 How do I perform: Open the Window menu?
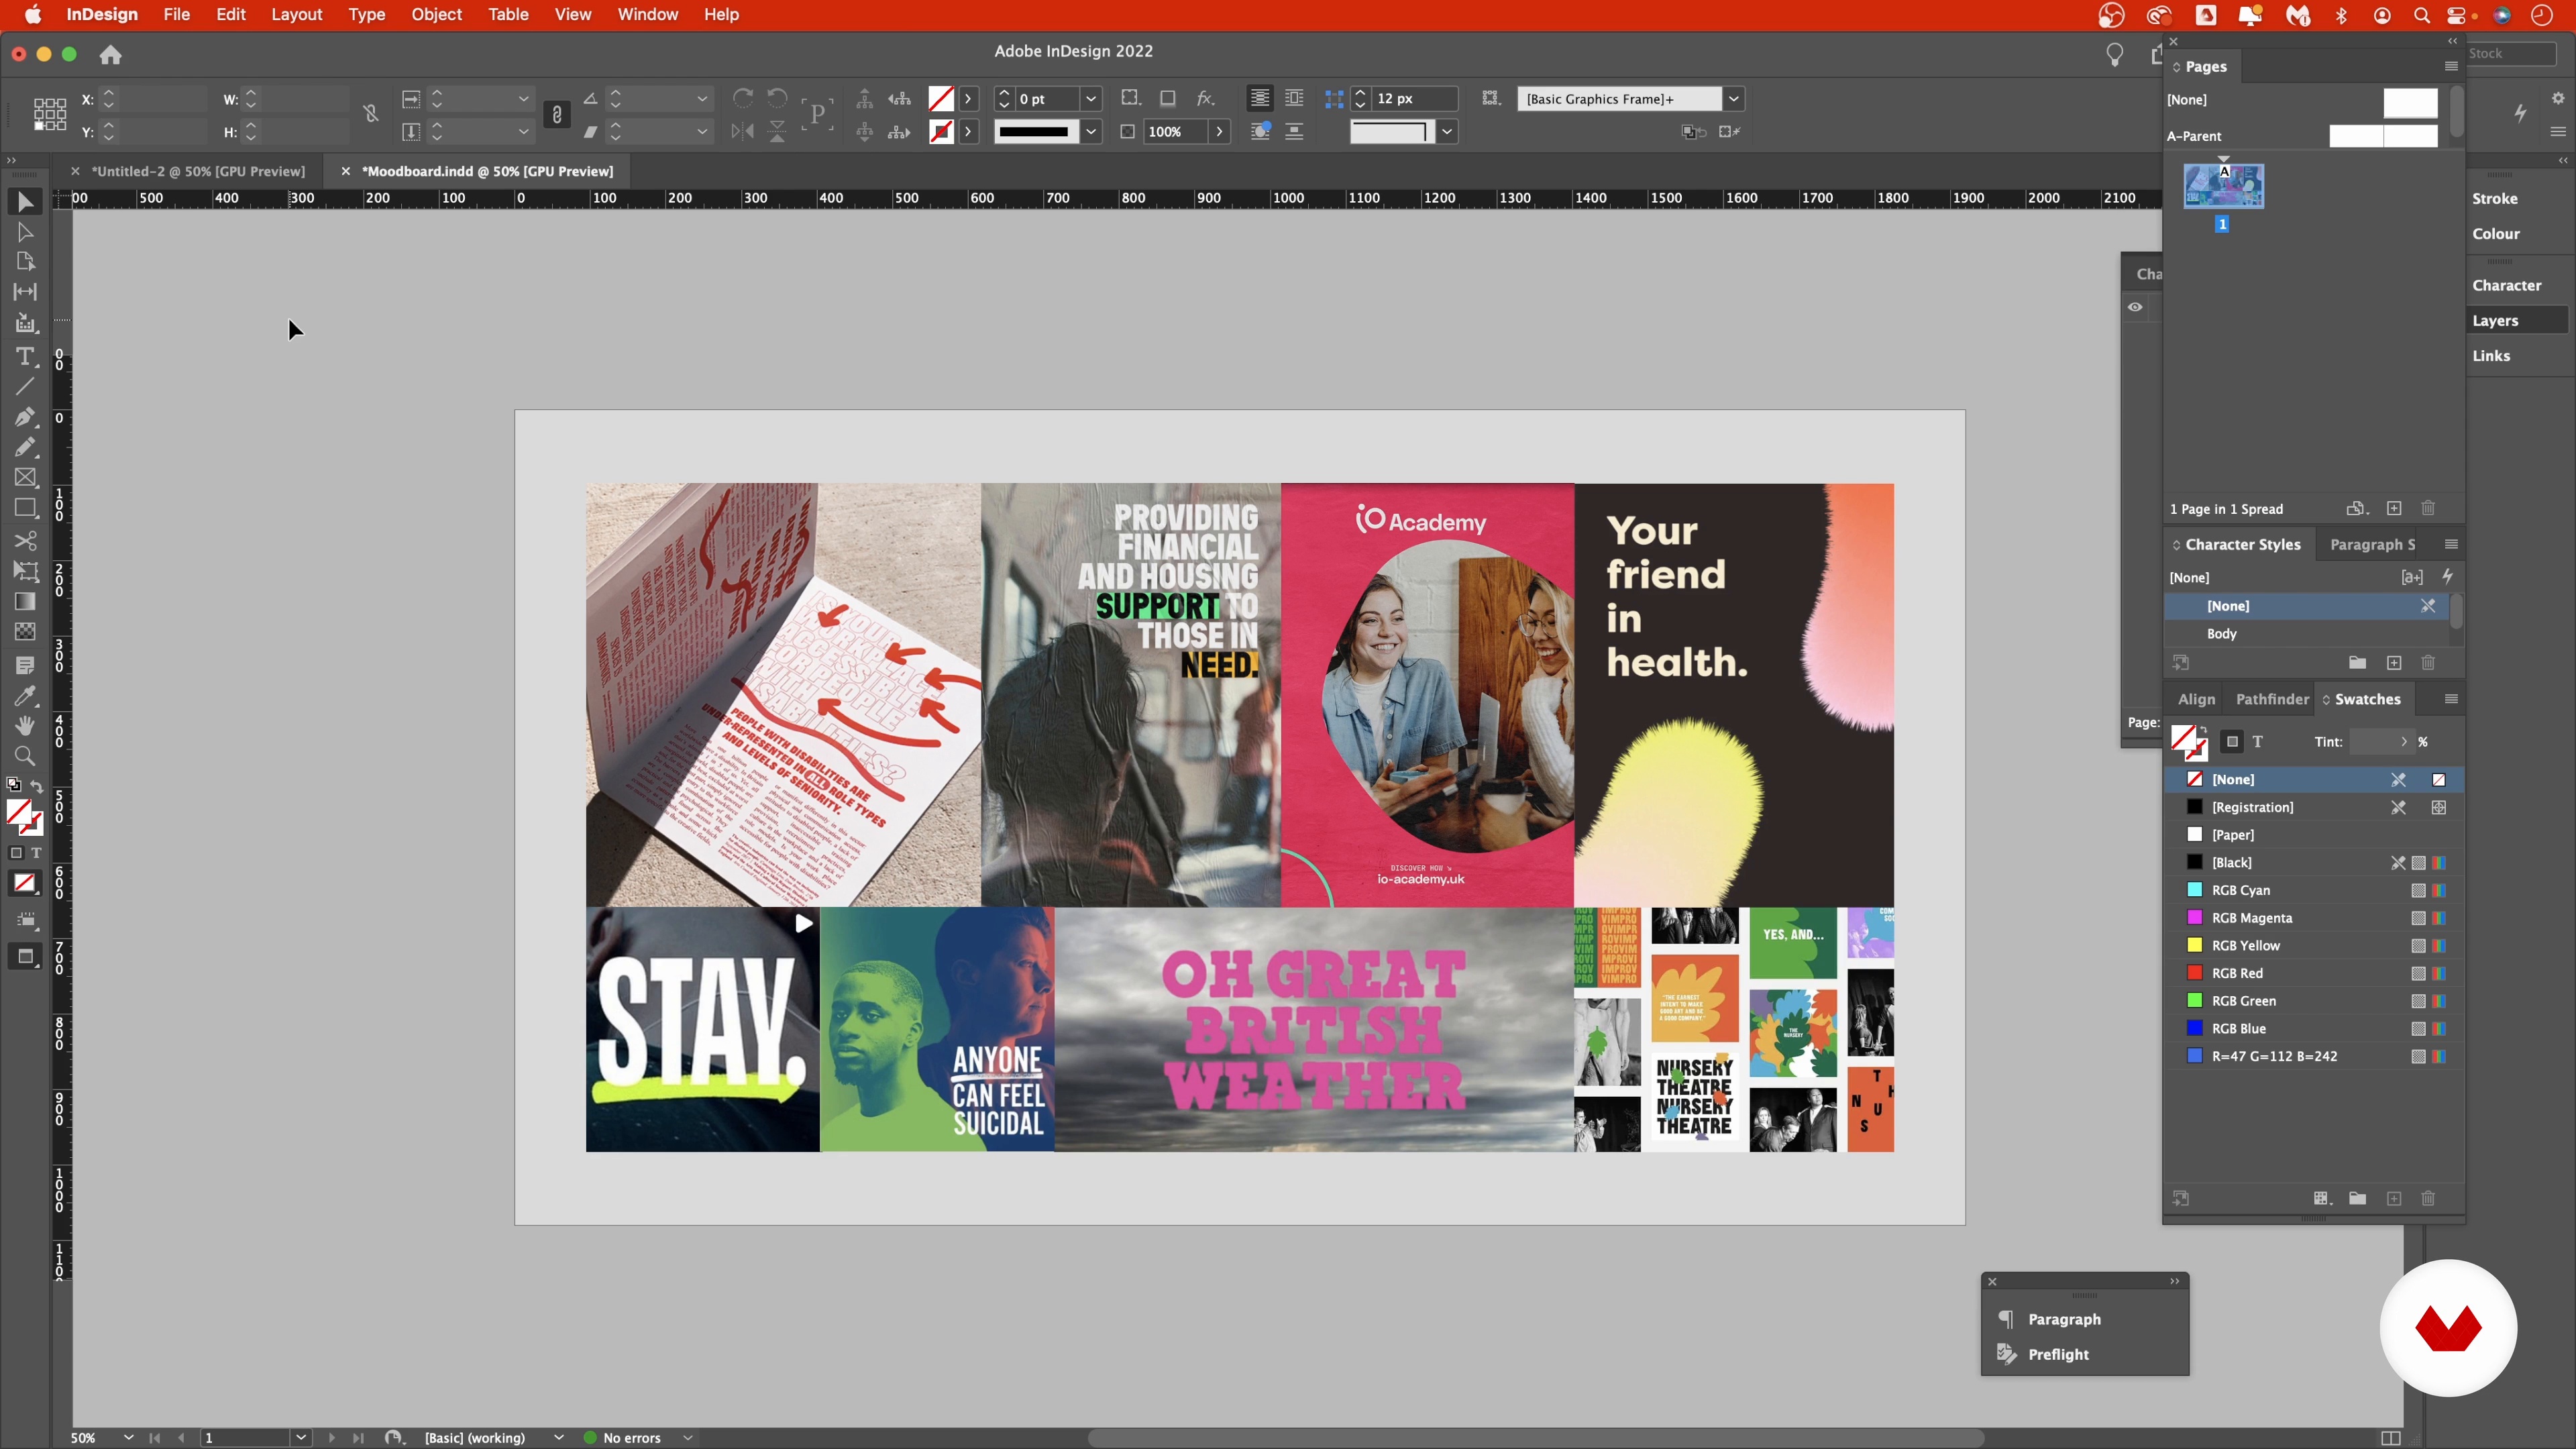[647, 15]
